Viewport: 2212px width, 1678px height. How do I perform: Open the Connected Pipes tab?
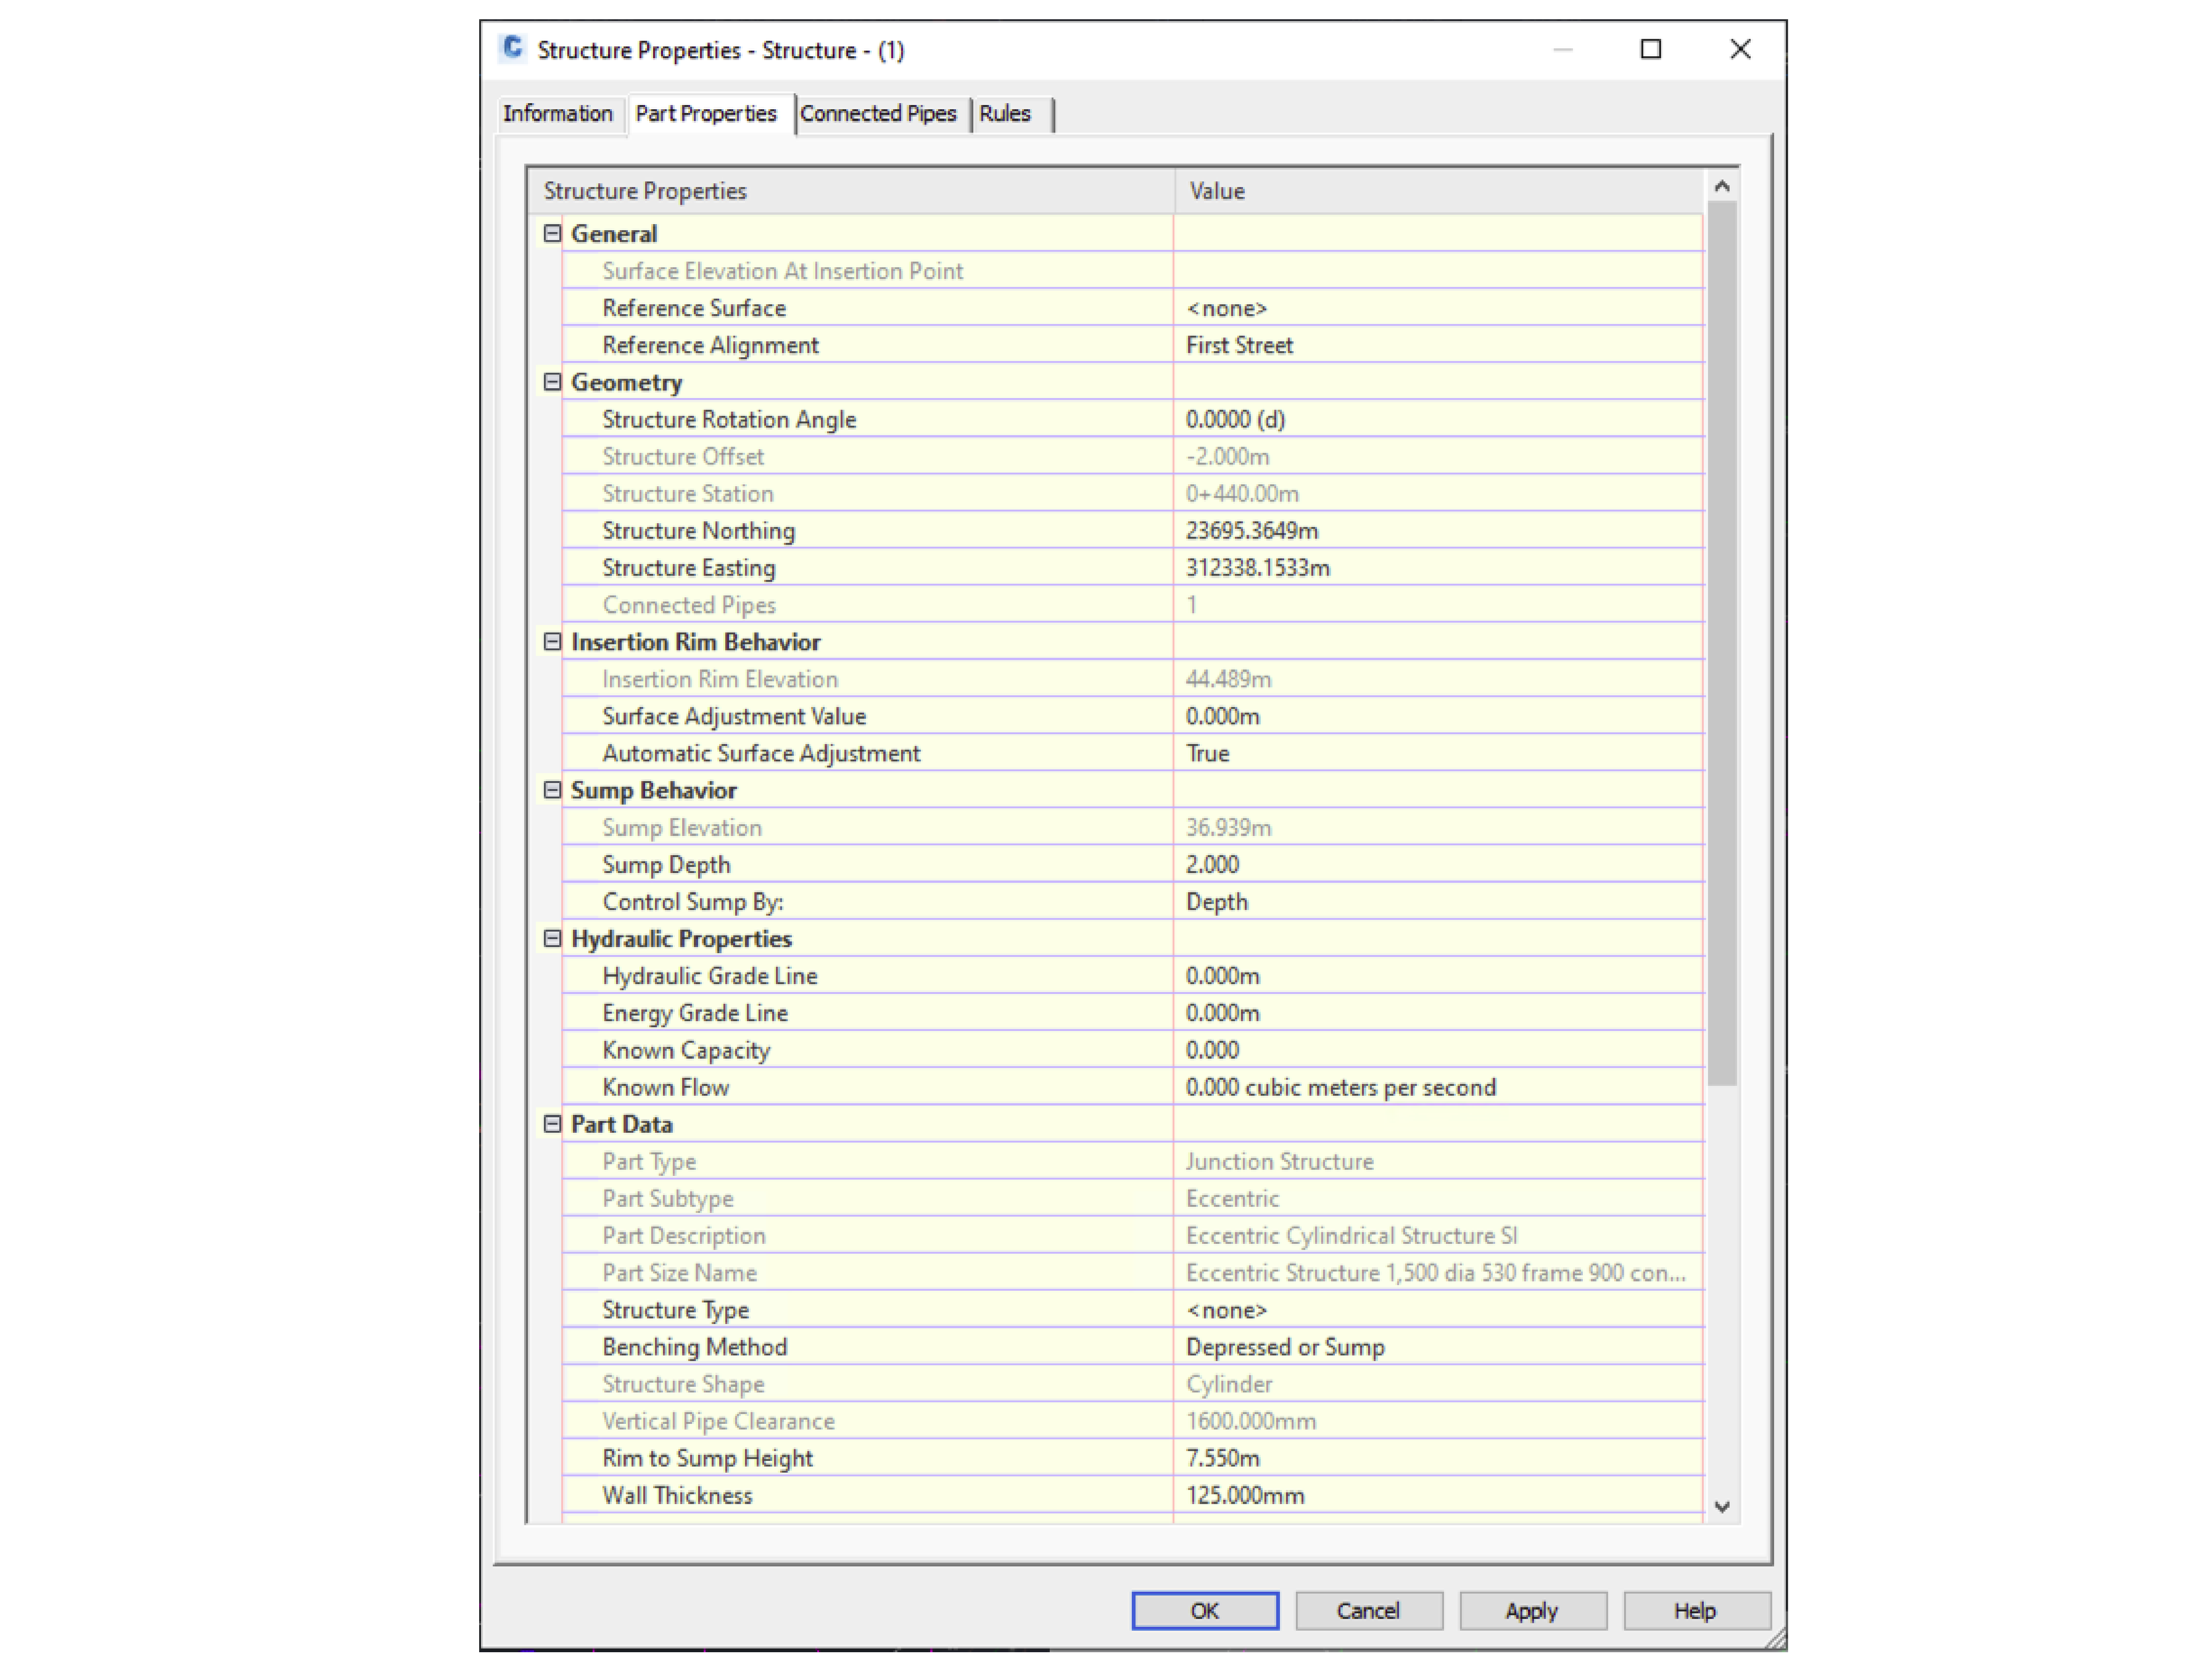tap(877, 114)
